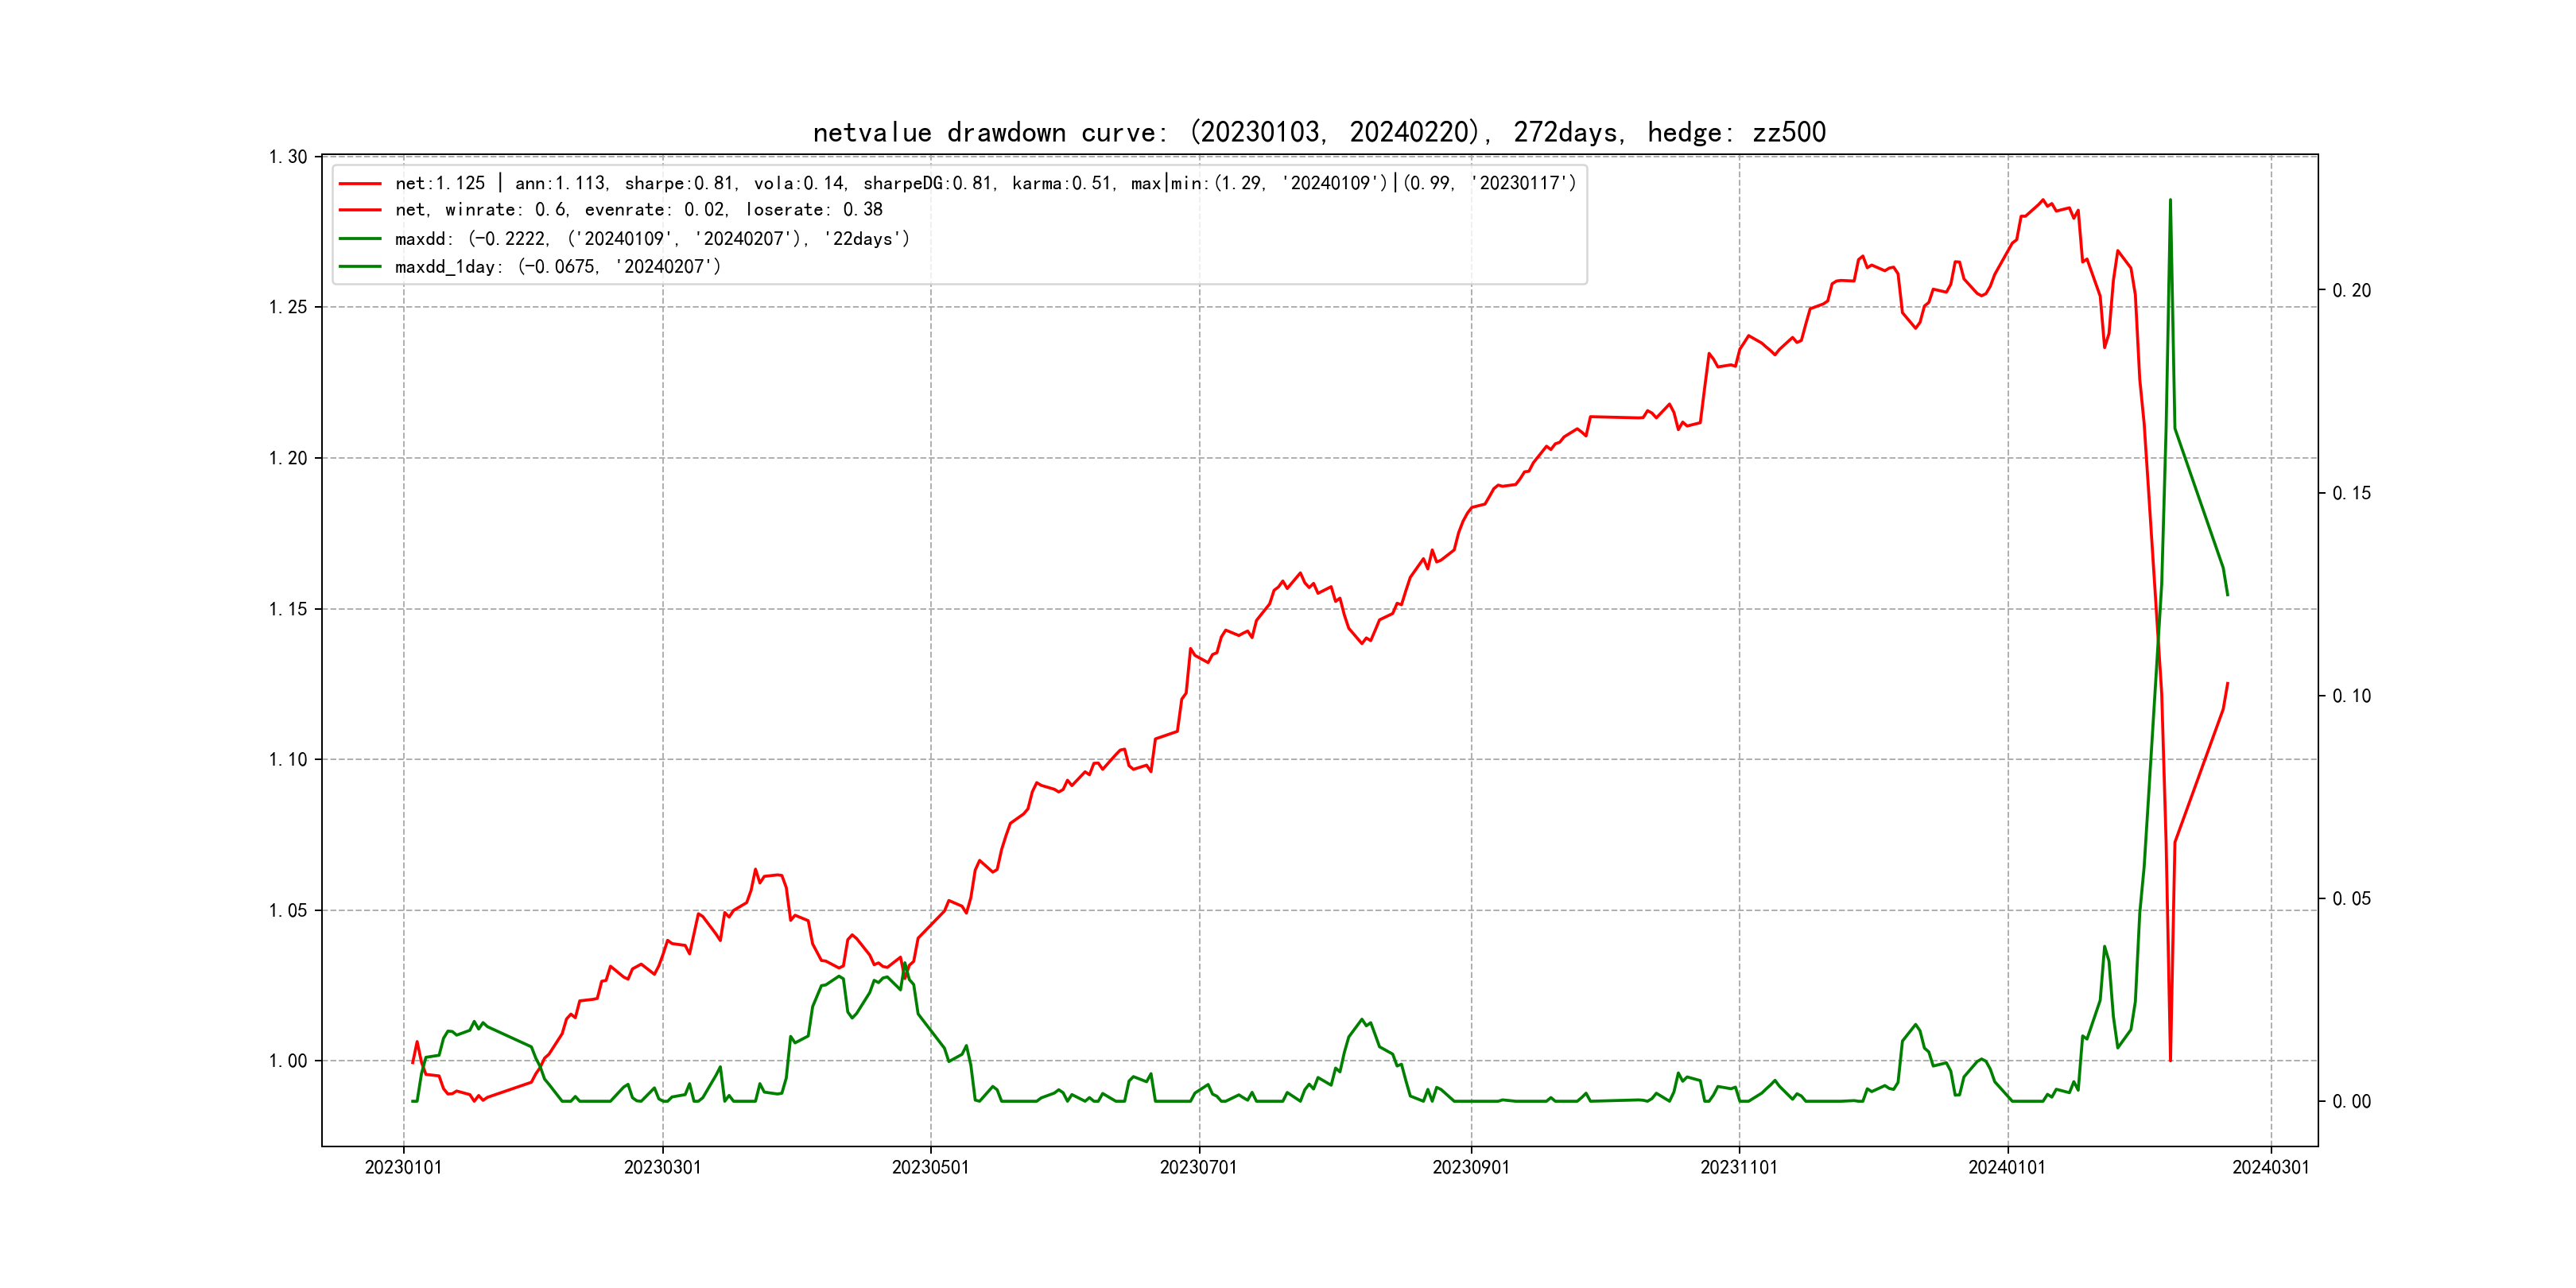Click the 20230501 x-axis date label
This screenshot has width=2576, height=1288.
pyautogui.click(x=930, y=1167)
